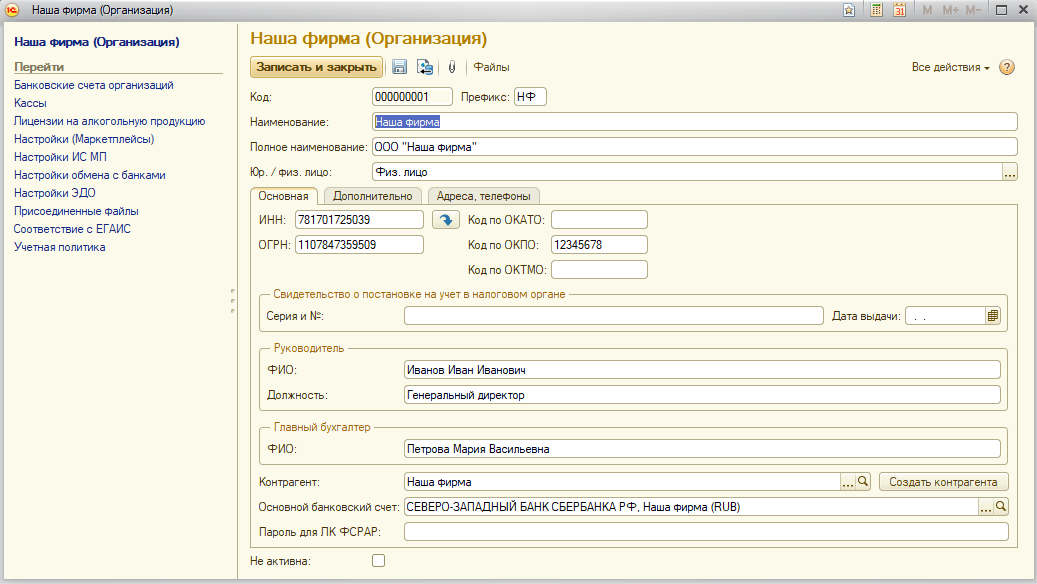Expand the Все действия dropdown menu
The height and width of the screenshot is (584, 1037).
point(950,67)
